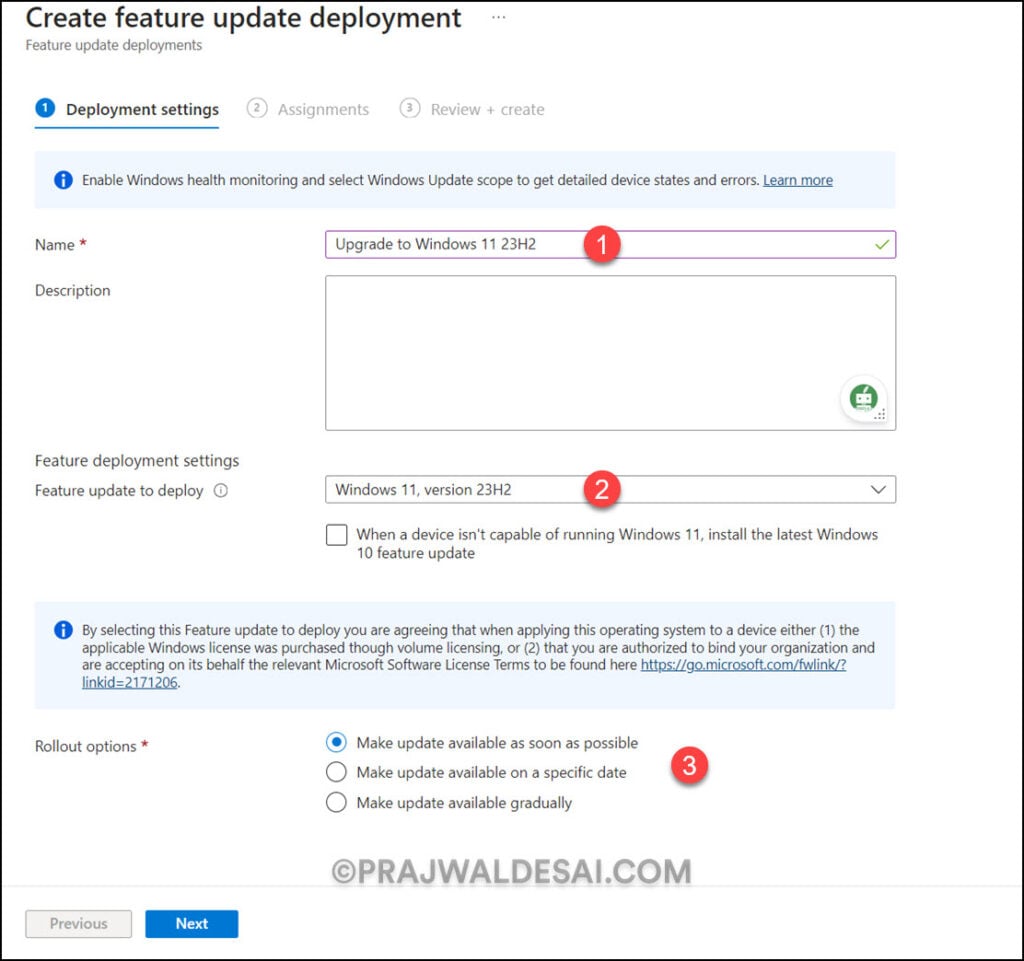
Task: Click the Rollout options label
Action: click(x=86, y=746)
